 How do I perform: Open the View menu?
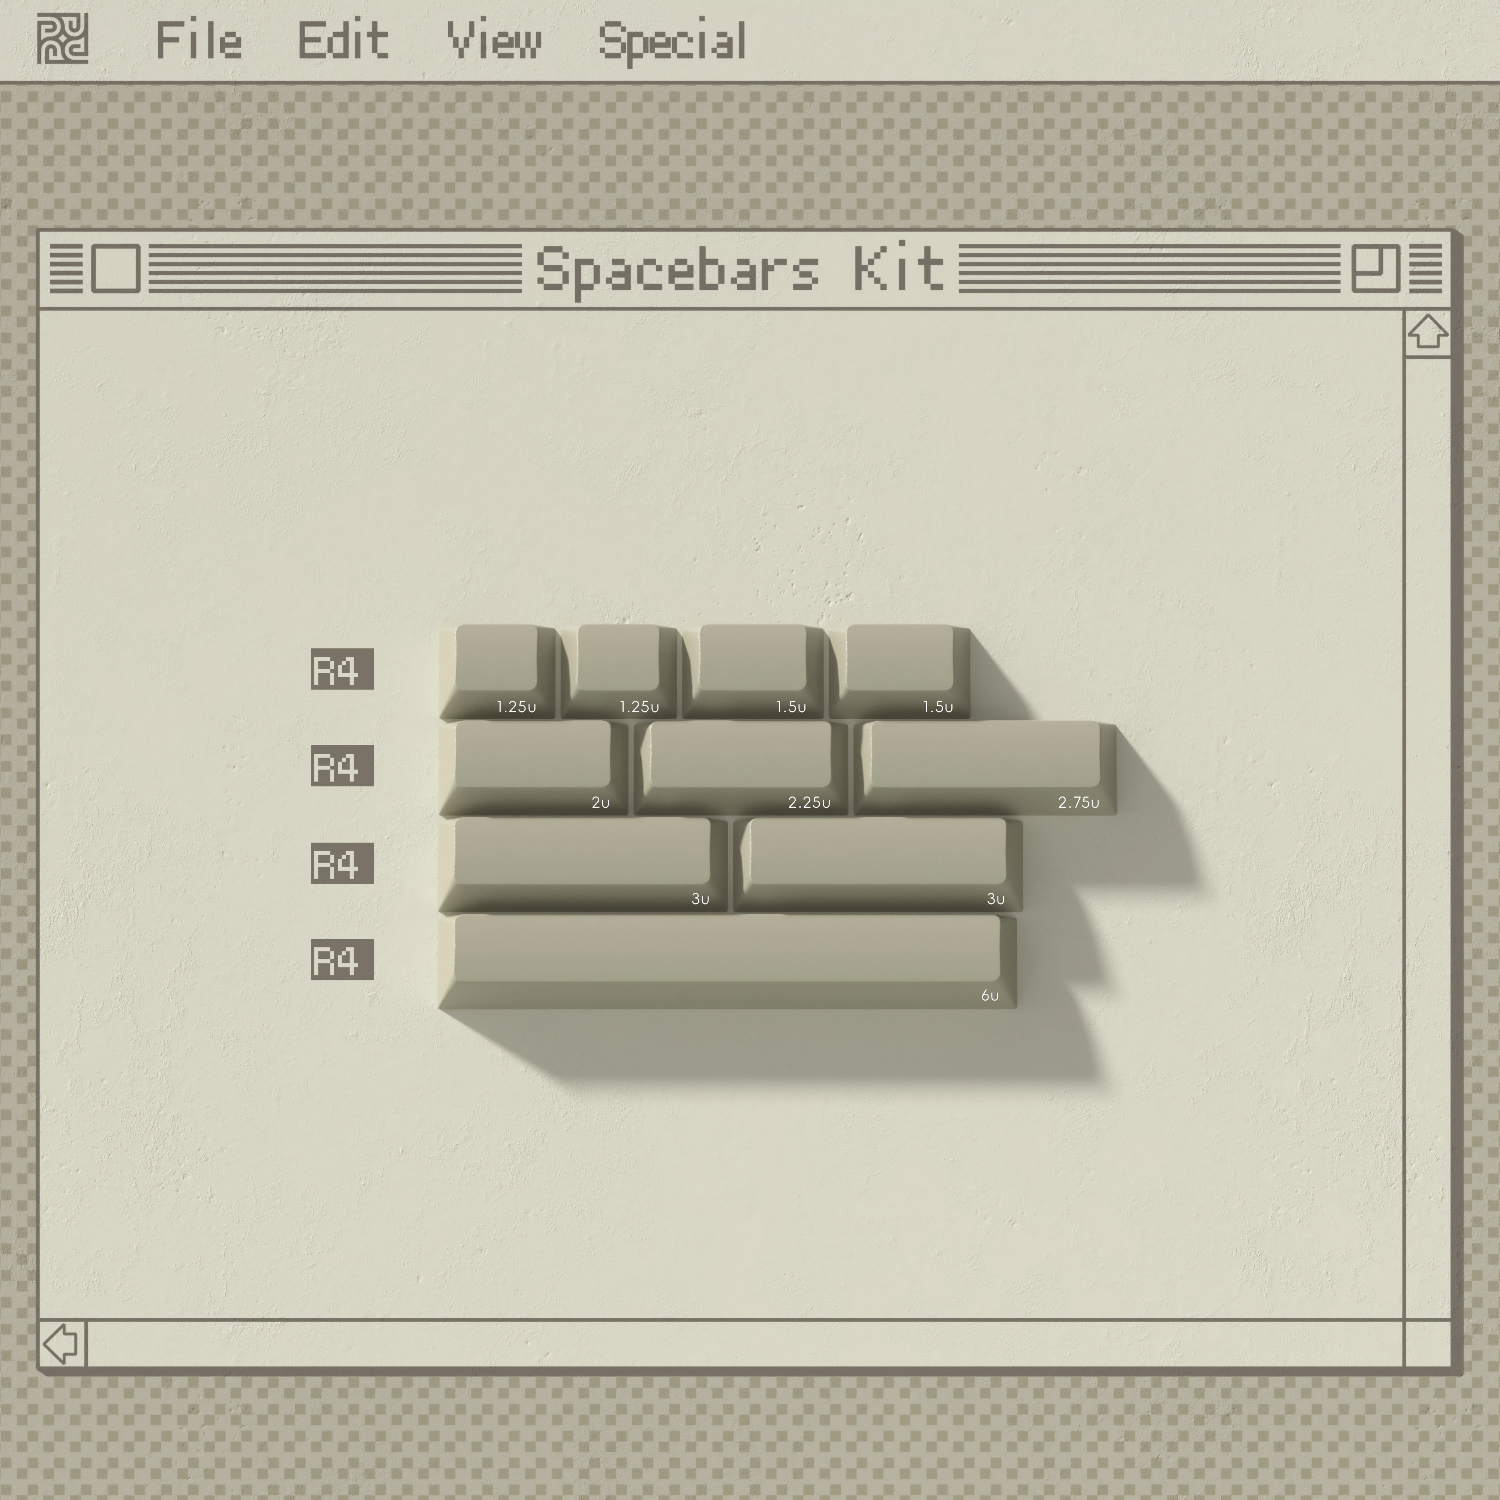[x=494, y=41]
